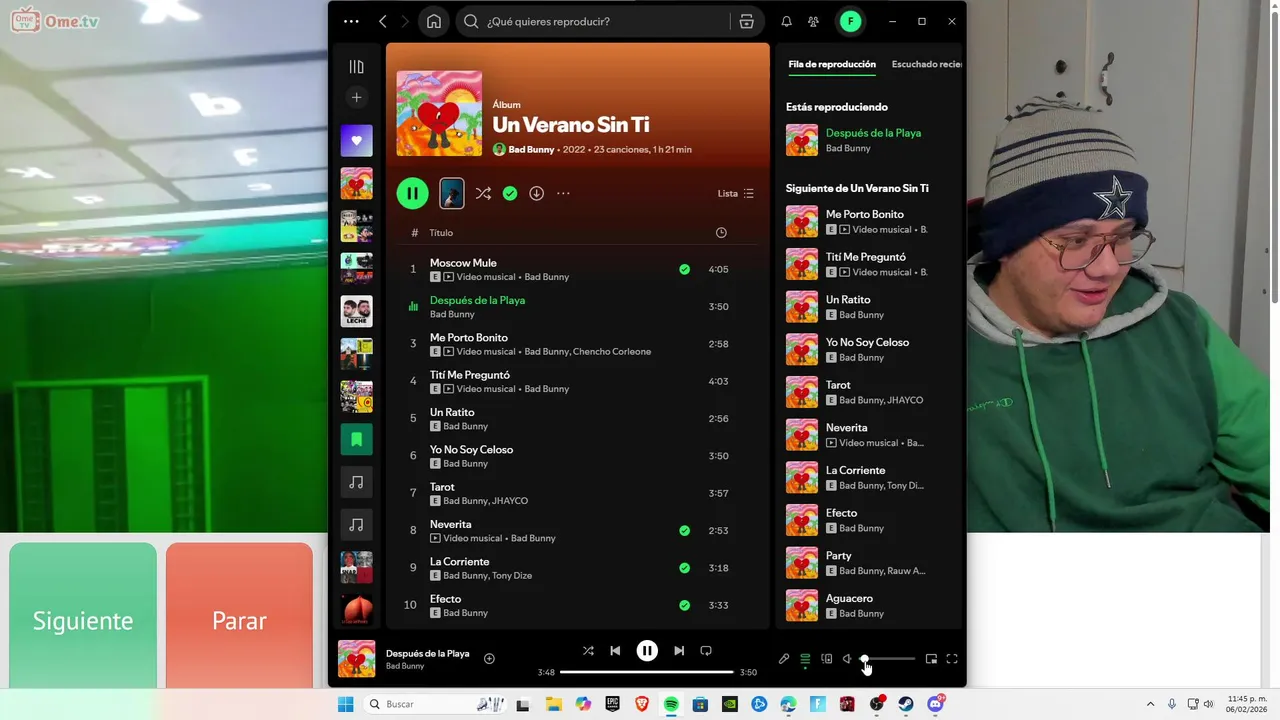The height and width of the screenshot is (720, 1280).
Task: Toggle shuffle in the bottom player
Action: click(588, 651)
